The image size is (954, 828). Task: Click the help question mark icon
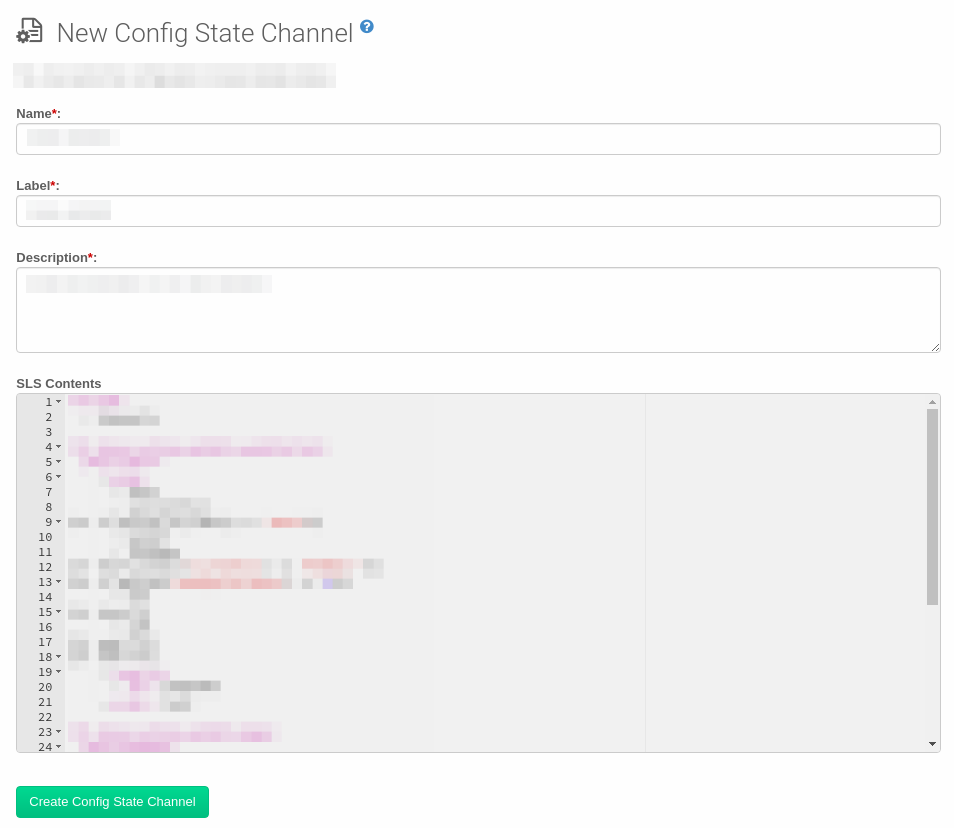[x=367, y=27]
